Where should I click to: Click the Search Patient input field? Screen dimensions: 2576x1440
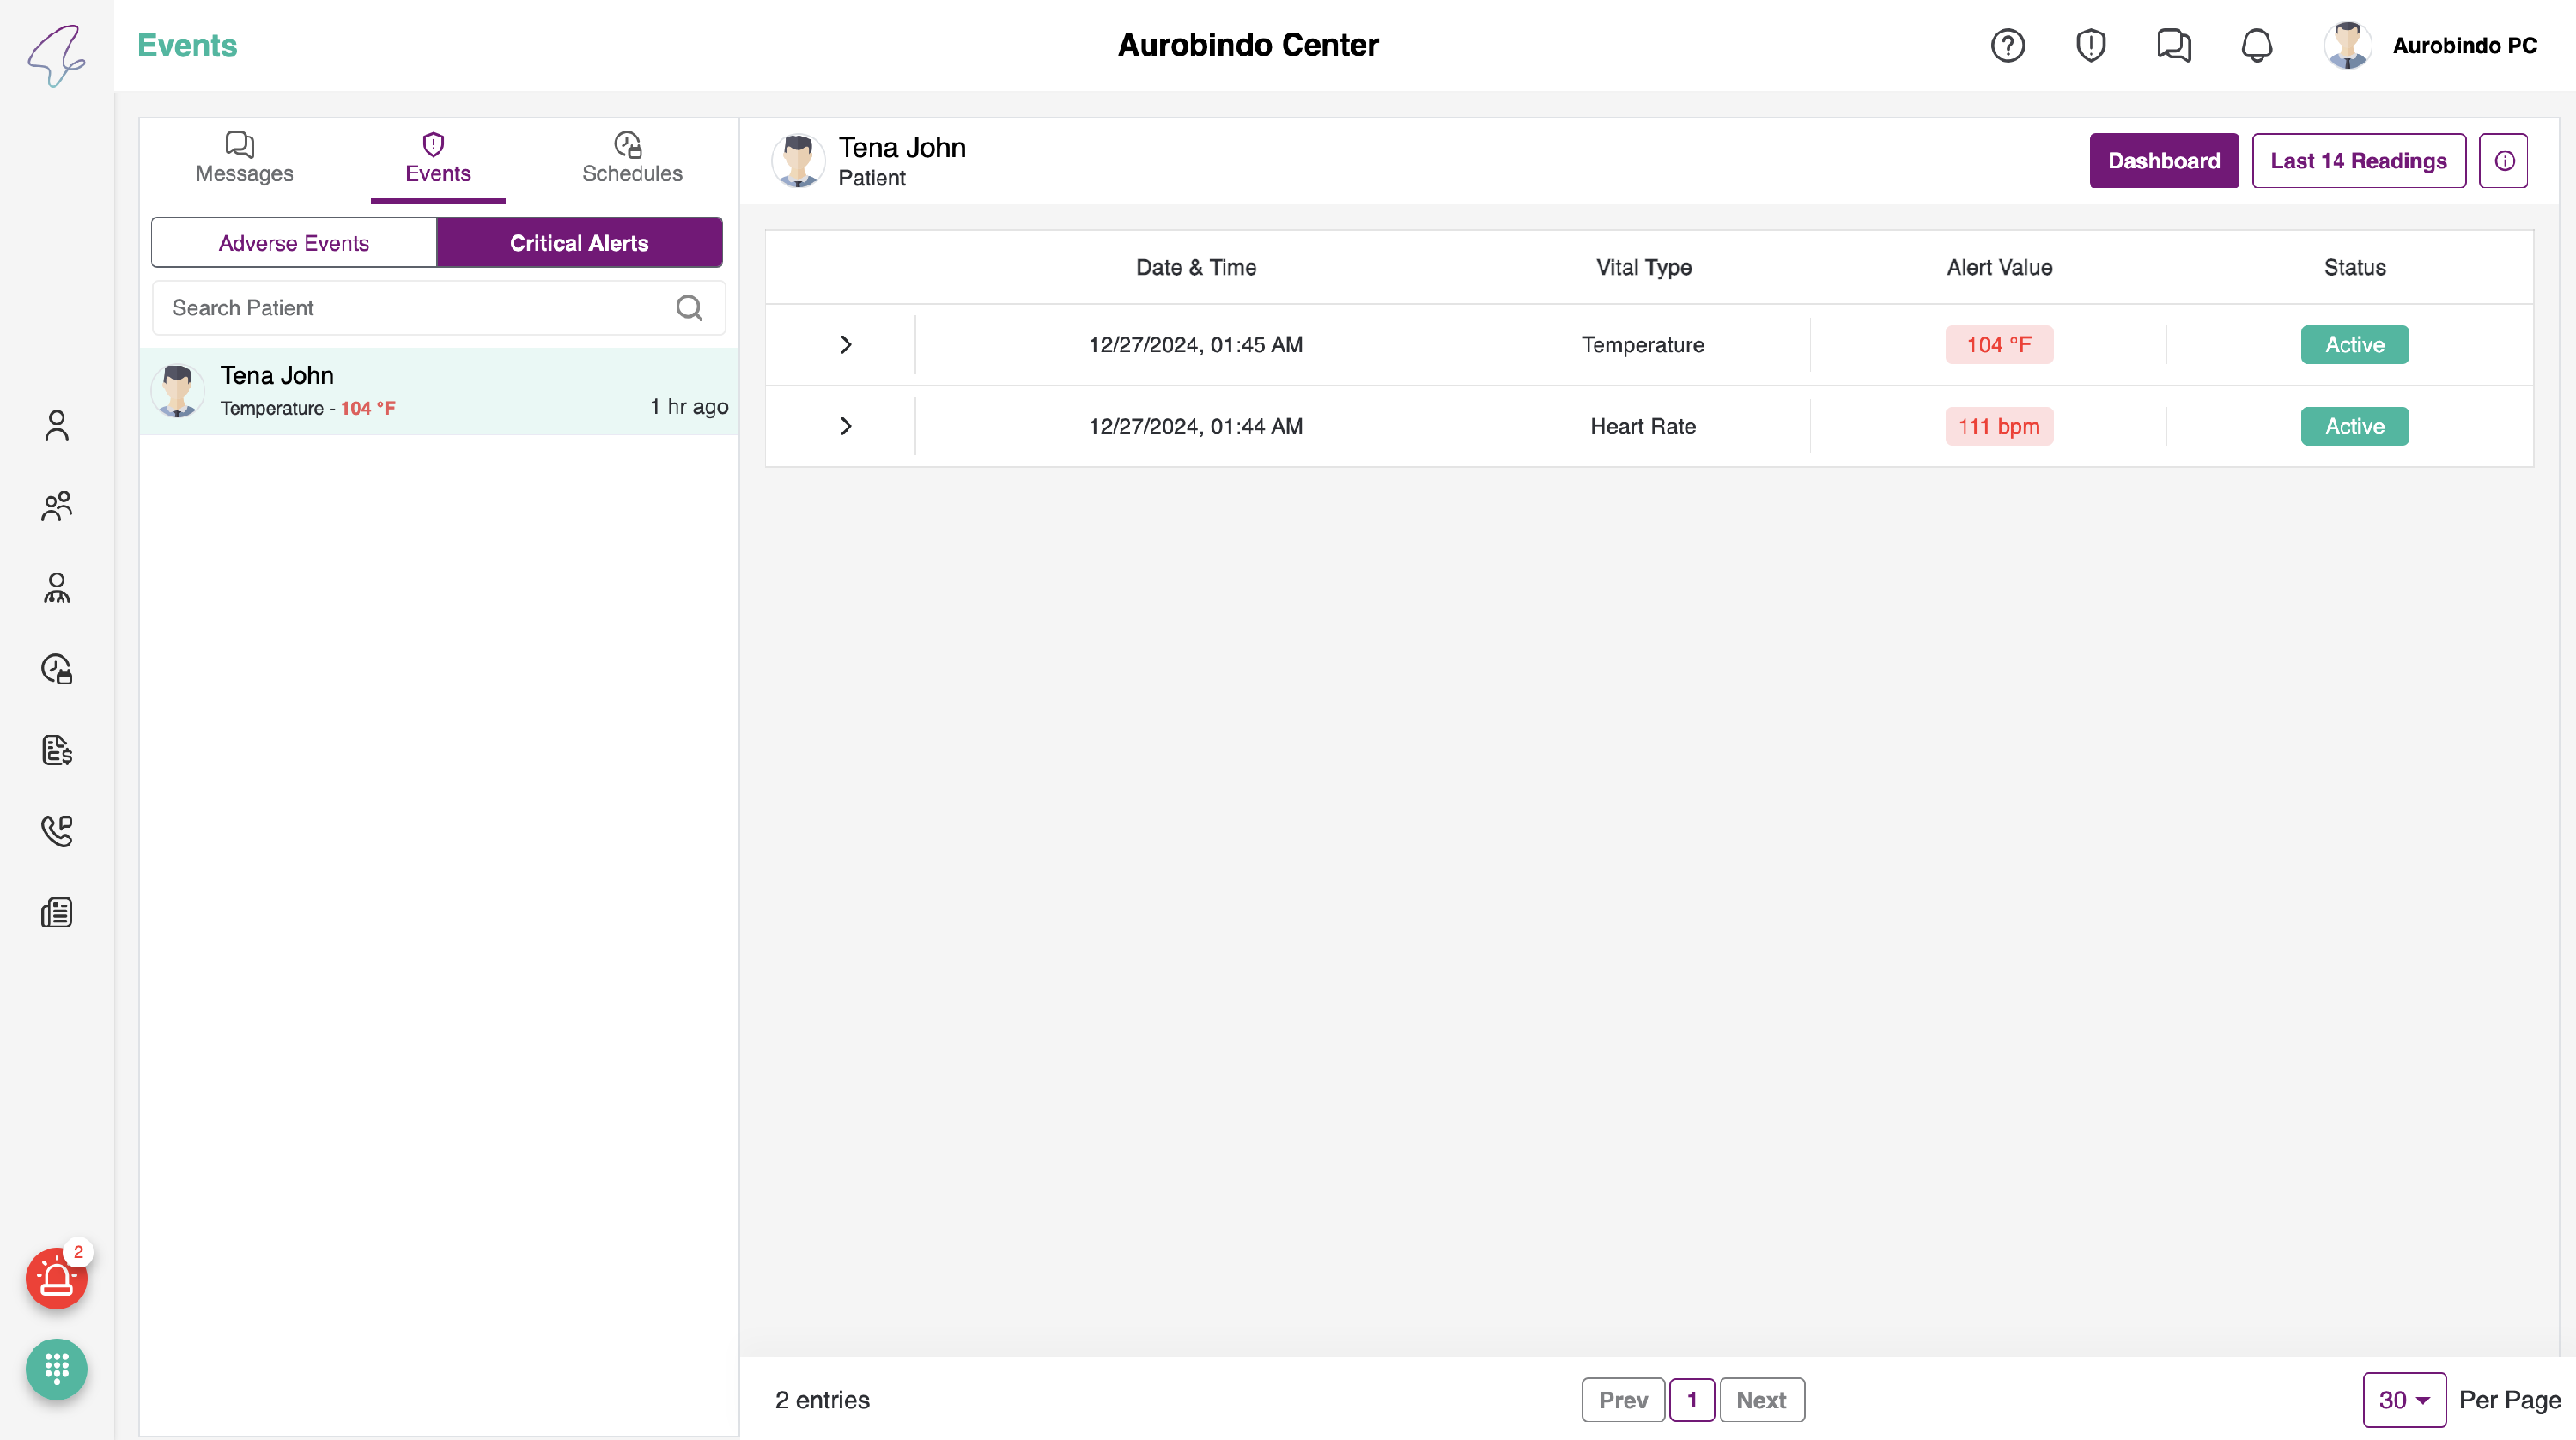pos(420,308)
